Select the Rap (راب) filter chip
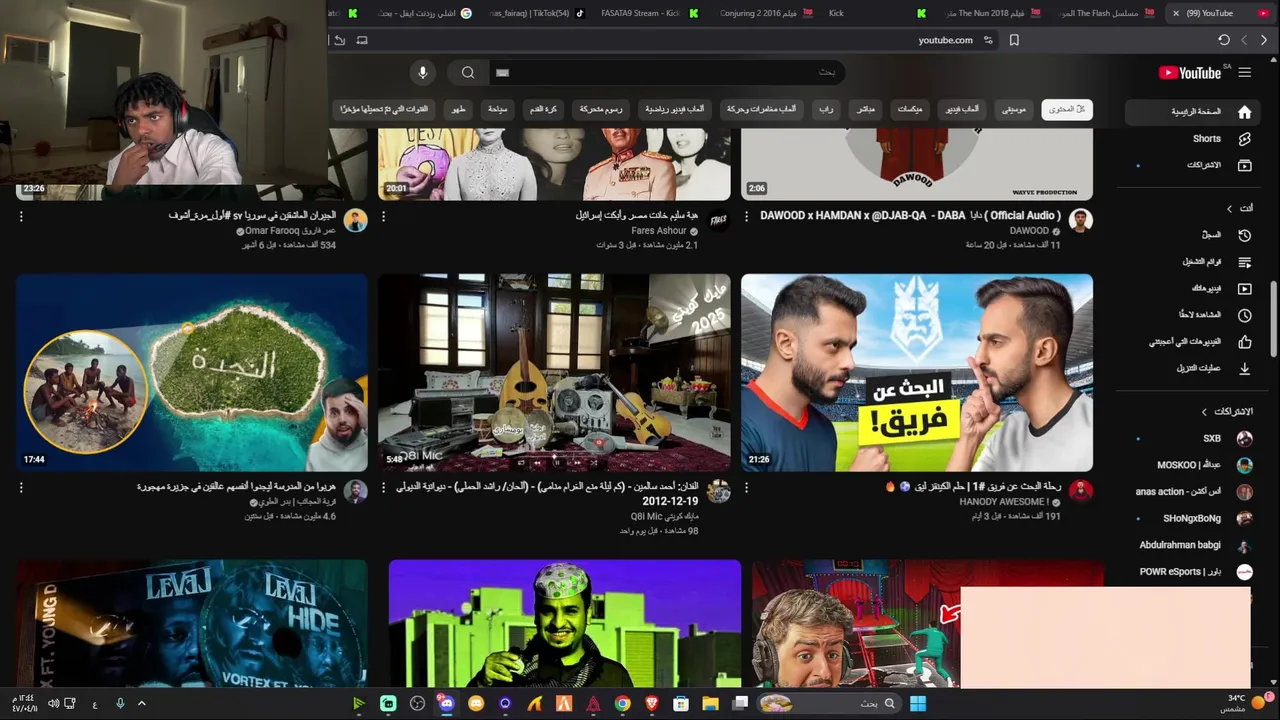The image size is (1280, 720). [826, 109]
